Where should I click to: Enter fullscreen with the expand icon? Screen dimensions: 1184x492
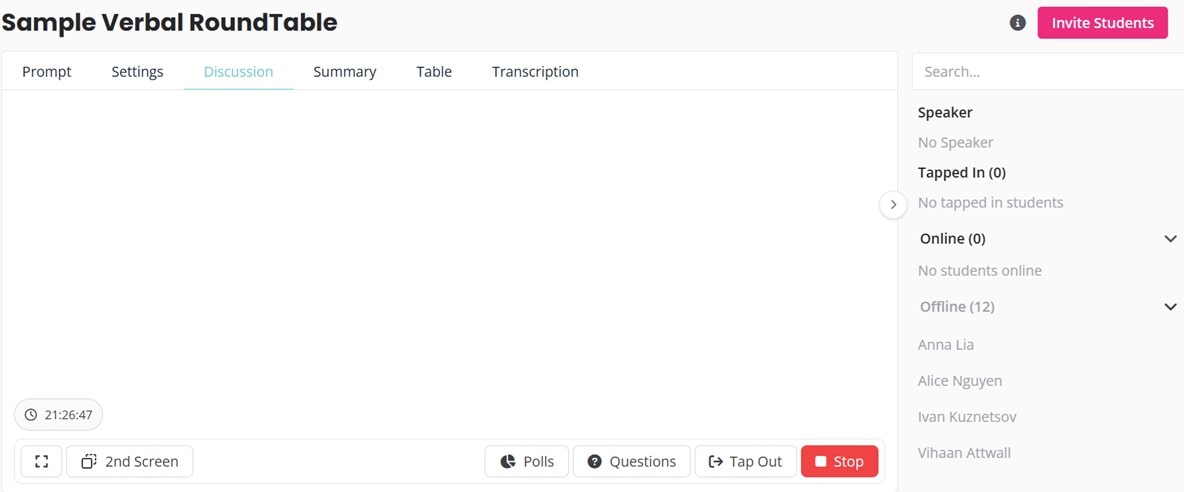click(42, 461)
